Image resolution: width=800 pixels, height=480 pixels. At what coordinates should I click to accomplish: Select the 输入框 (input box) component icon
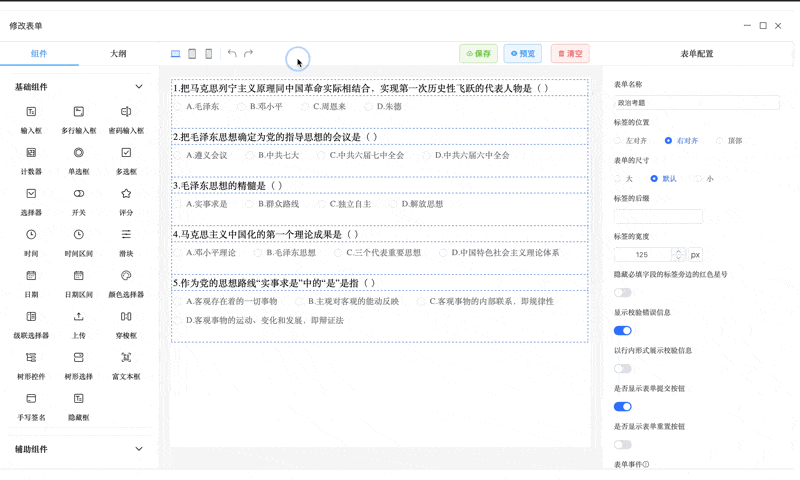coord(31,112)
